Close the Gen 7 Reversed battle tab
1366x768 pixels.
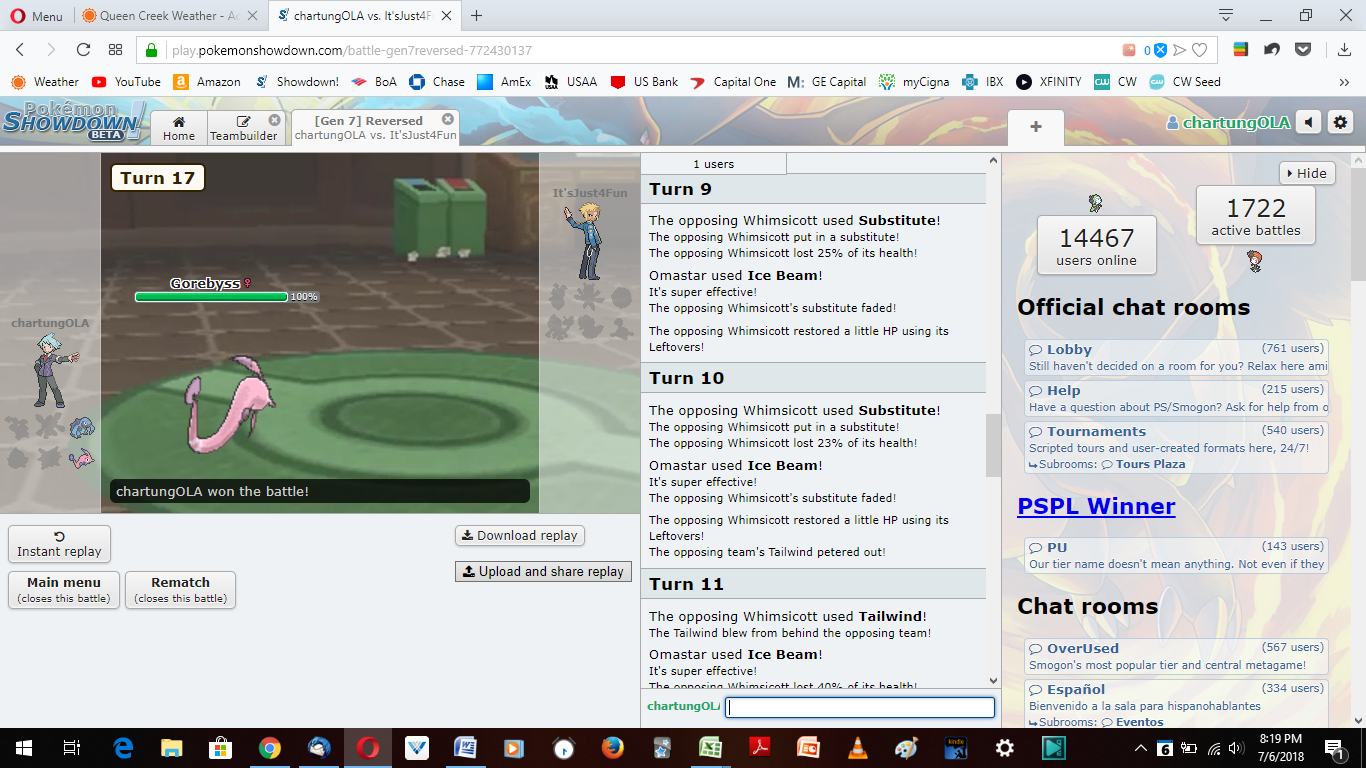(x=448, y=120)
